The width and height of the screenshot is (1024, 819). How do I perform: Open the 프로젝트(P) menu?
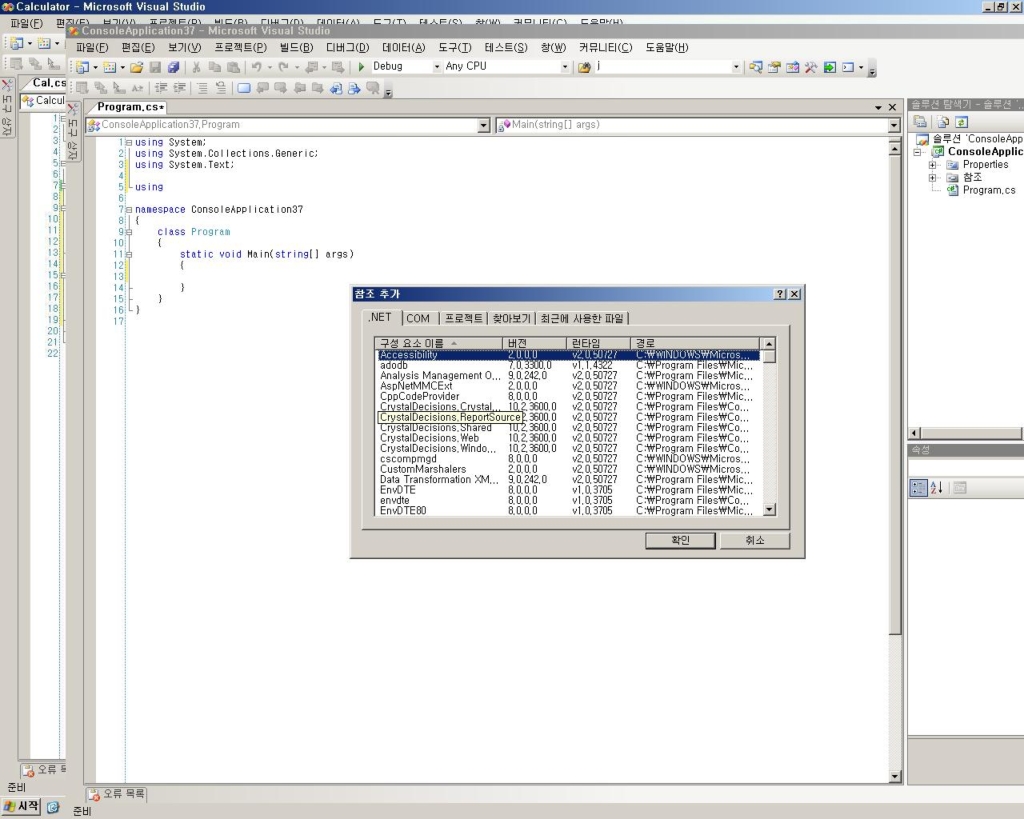point(240,48)
